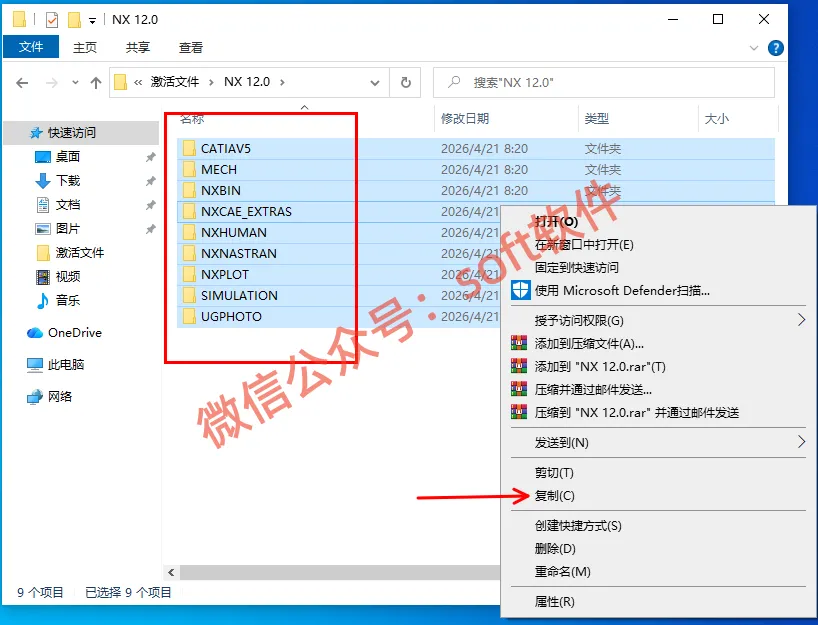Select the UGPHOTO folder icon
This screenshot has height=625, width=818.
pos(189,316)
